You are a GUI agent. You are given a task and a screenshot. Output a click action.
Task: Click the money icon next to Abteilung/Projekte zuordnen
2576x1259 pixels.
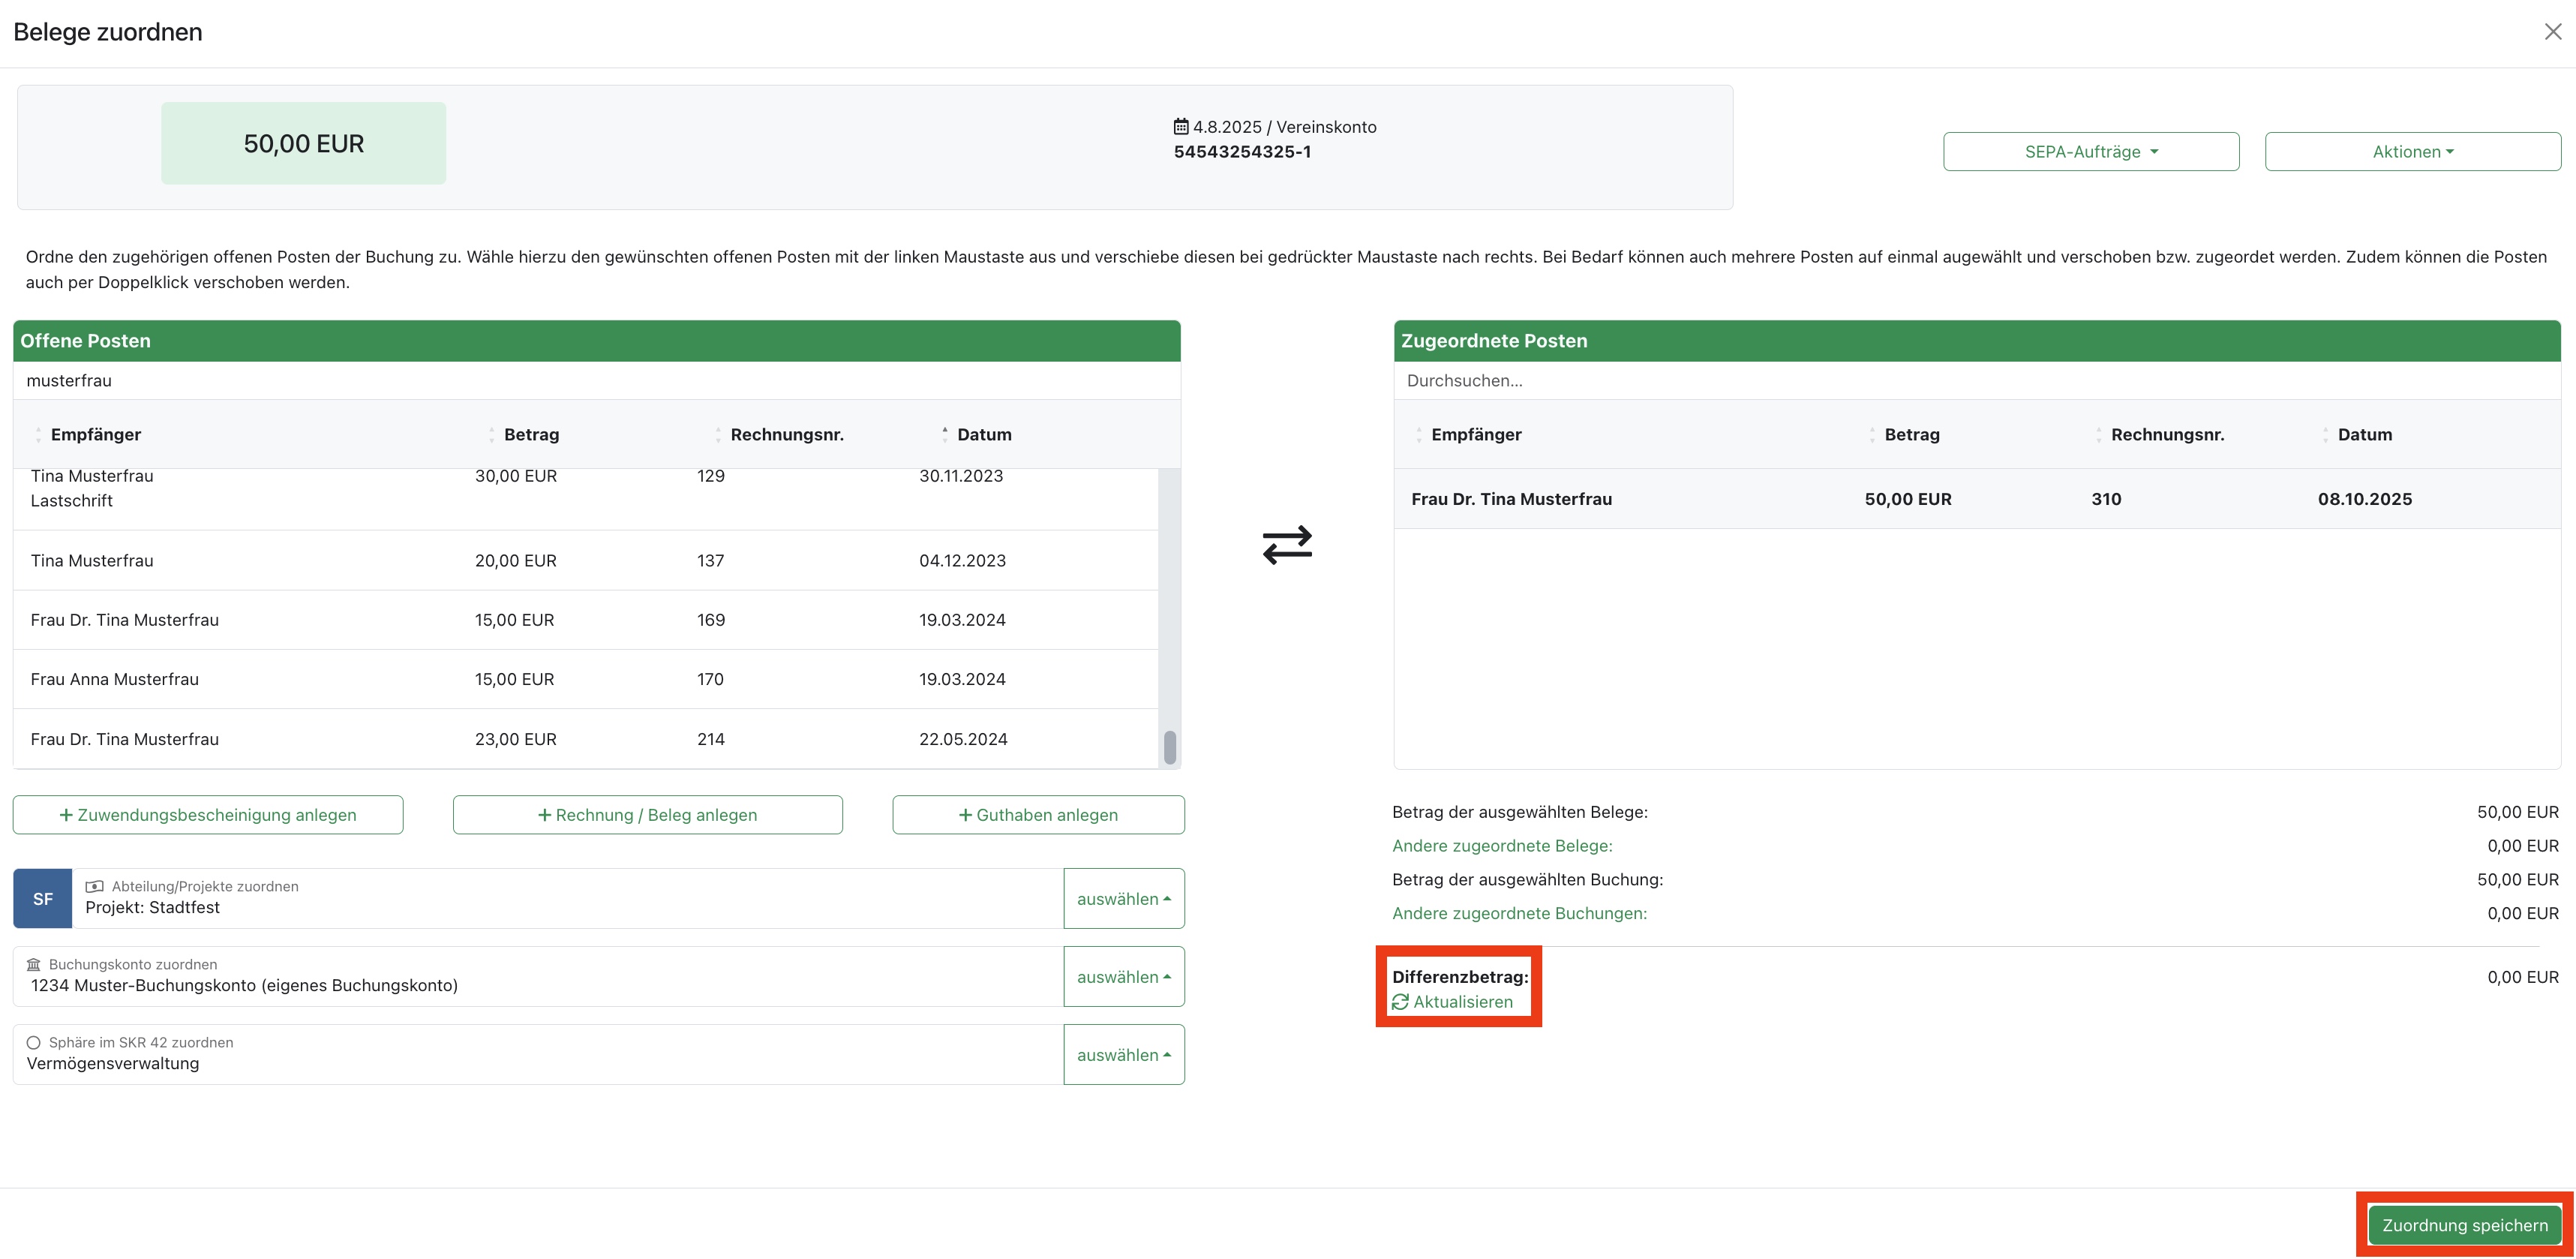tap(95, 886)
